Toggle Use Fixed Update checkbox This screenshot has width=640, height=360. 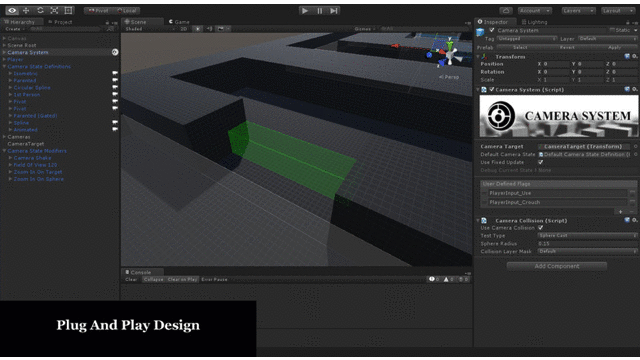point(540,162)
